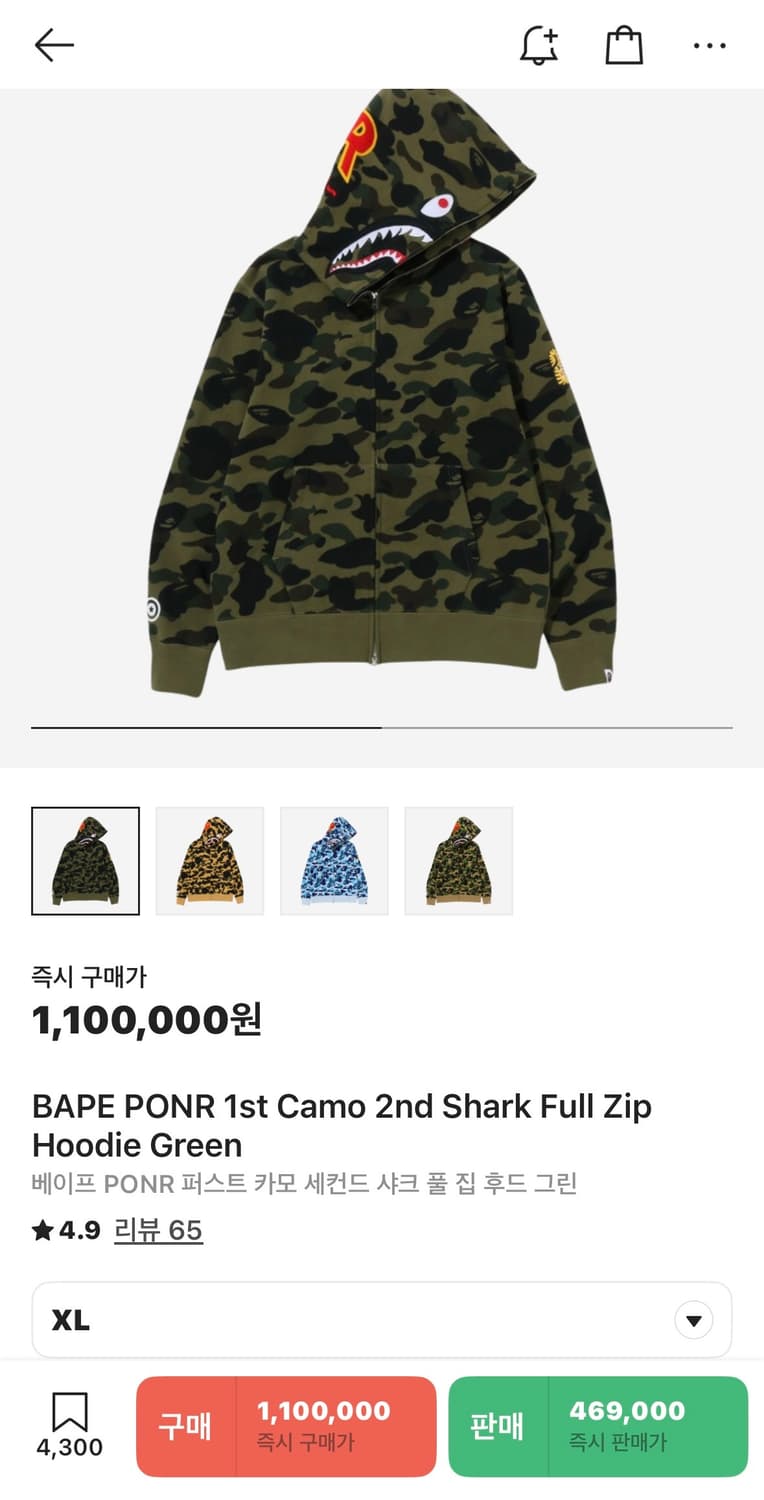This screenshot has height=1500, width=764.
Task: Toggle the bookmark save icon
Action: pyautogui.click(x=69, y=1412)
